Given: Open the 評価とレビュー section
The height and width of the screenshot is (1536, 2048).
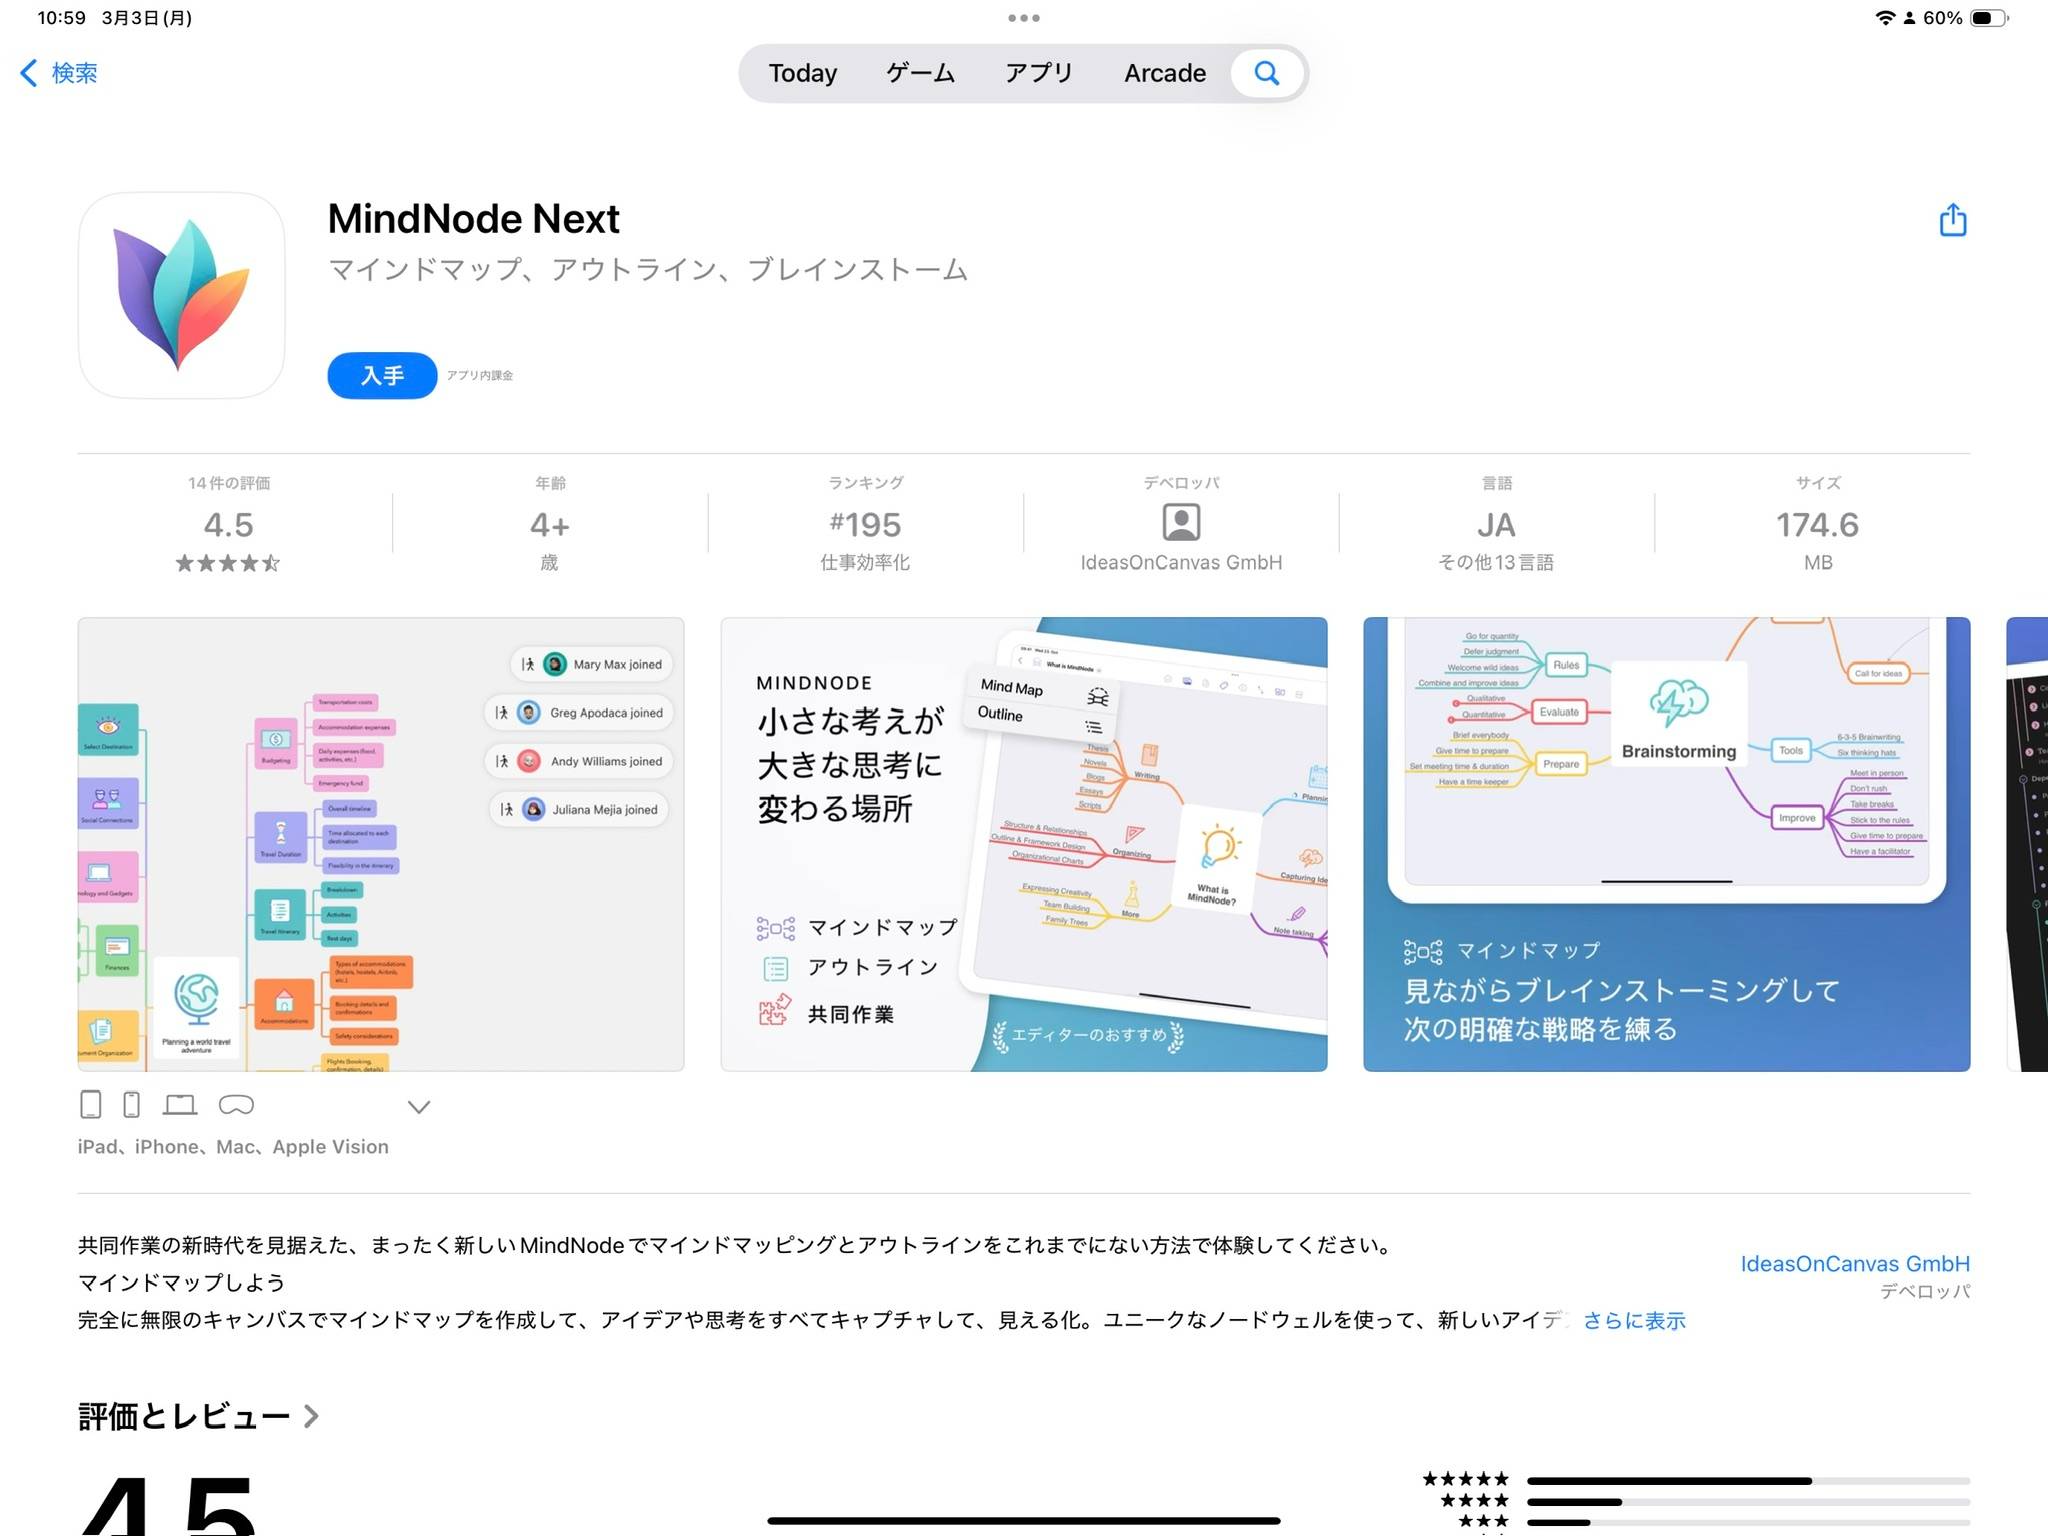Looking at the screenshot, I should click(198, 1416).
